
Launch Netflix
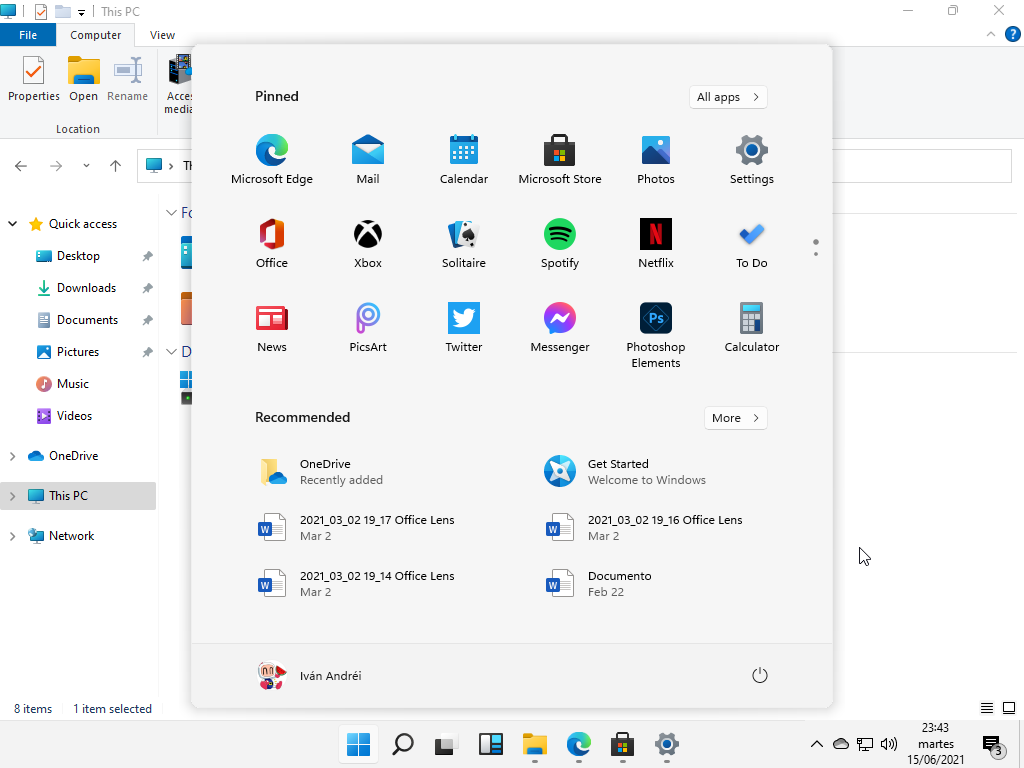656,244
